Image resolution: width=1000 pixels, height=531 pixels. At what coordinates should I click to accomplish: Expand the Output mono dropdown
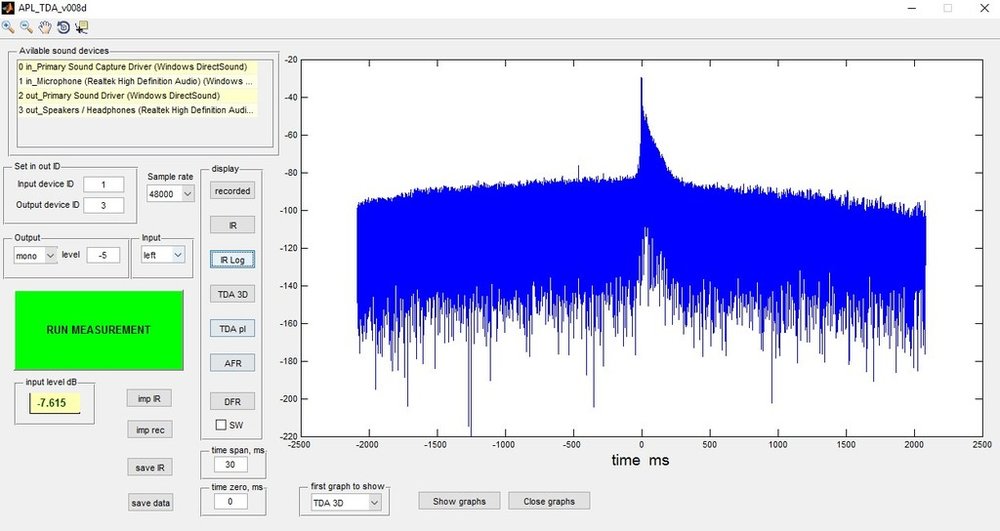[36, 255]
